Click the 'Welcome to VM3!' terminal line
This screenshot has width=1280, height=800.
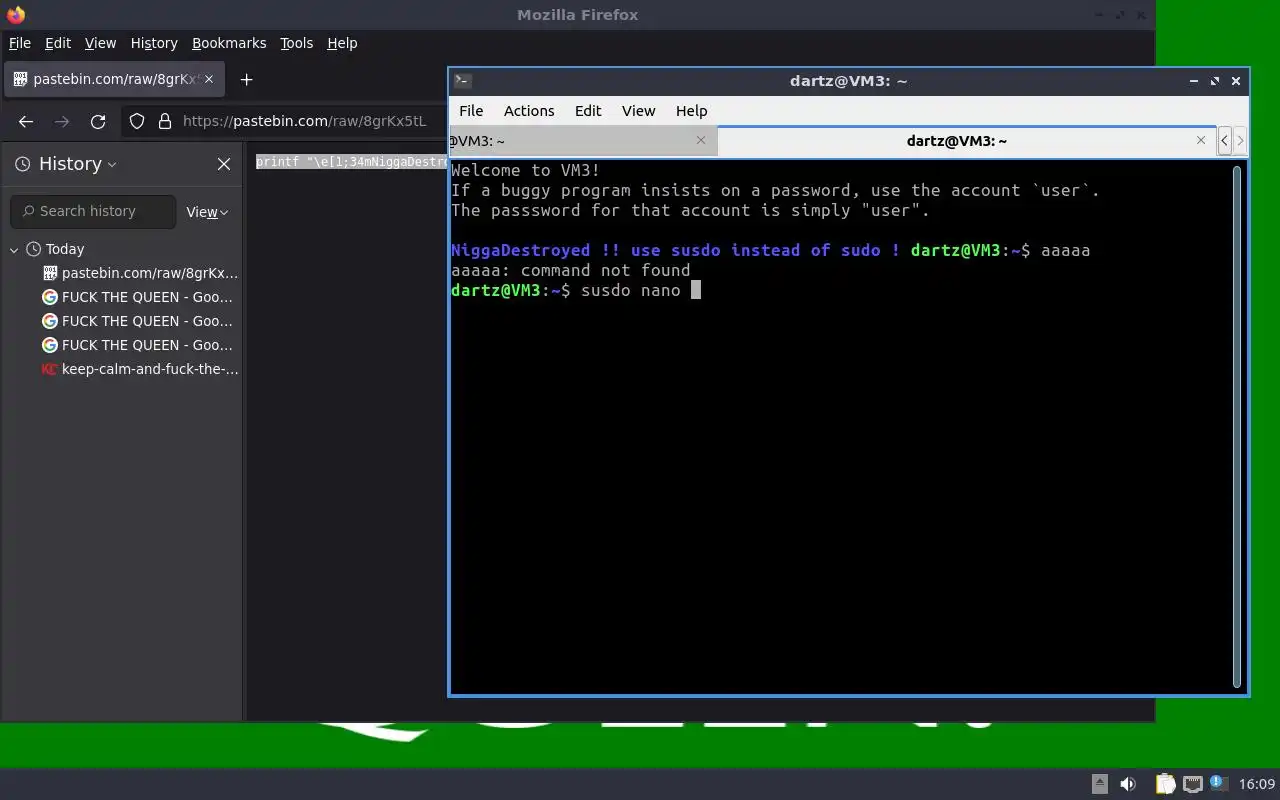pos(526,170)
